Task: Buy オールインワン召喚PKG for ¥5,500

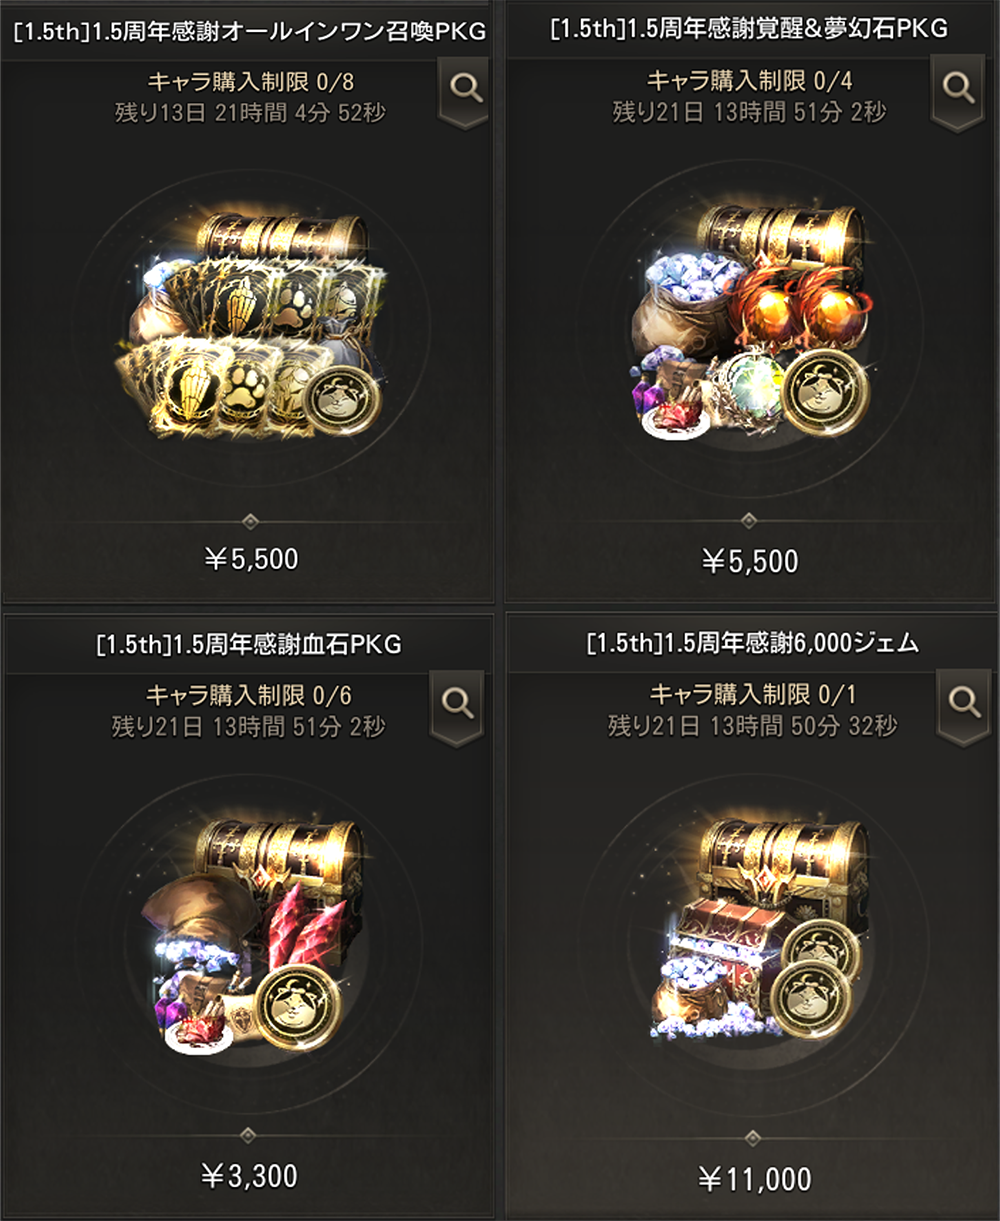Action: tap(250, 559)
